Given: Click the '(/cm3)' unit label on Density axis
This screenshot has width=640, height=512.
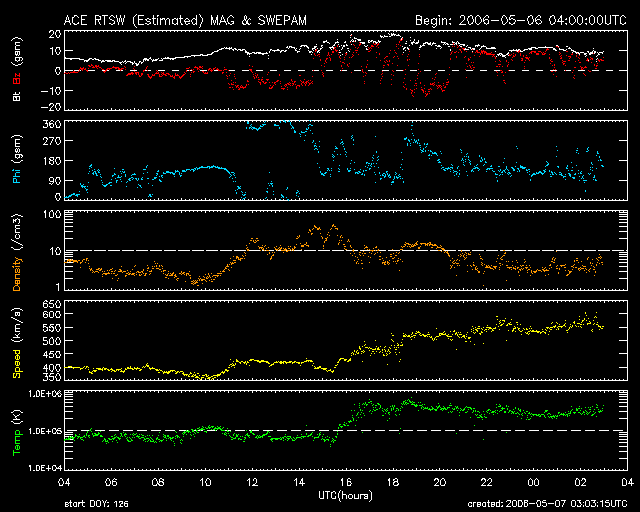Looking at the screenshot, I should coord(17,232).
